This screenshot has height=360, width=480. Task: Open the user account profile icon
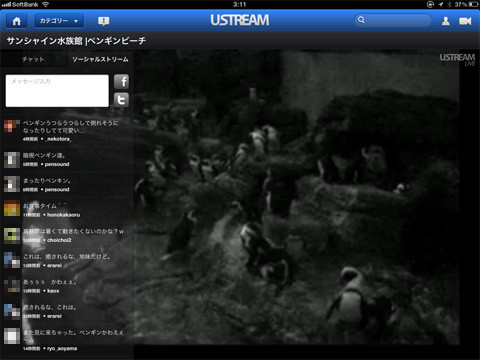pos(446,21)
